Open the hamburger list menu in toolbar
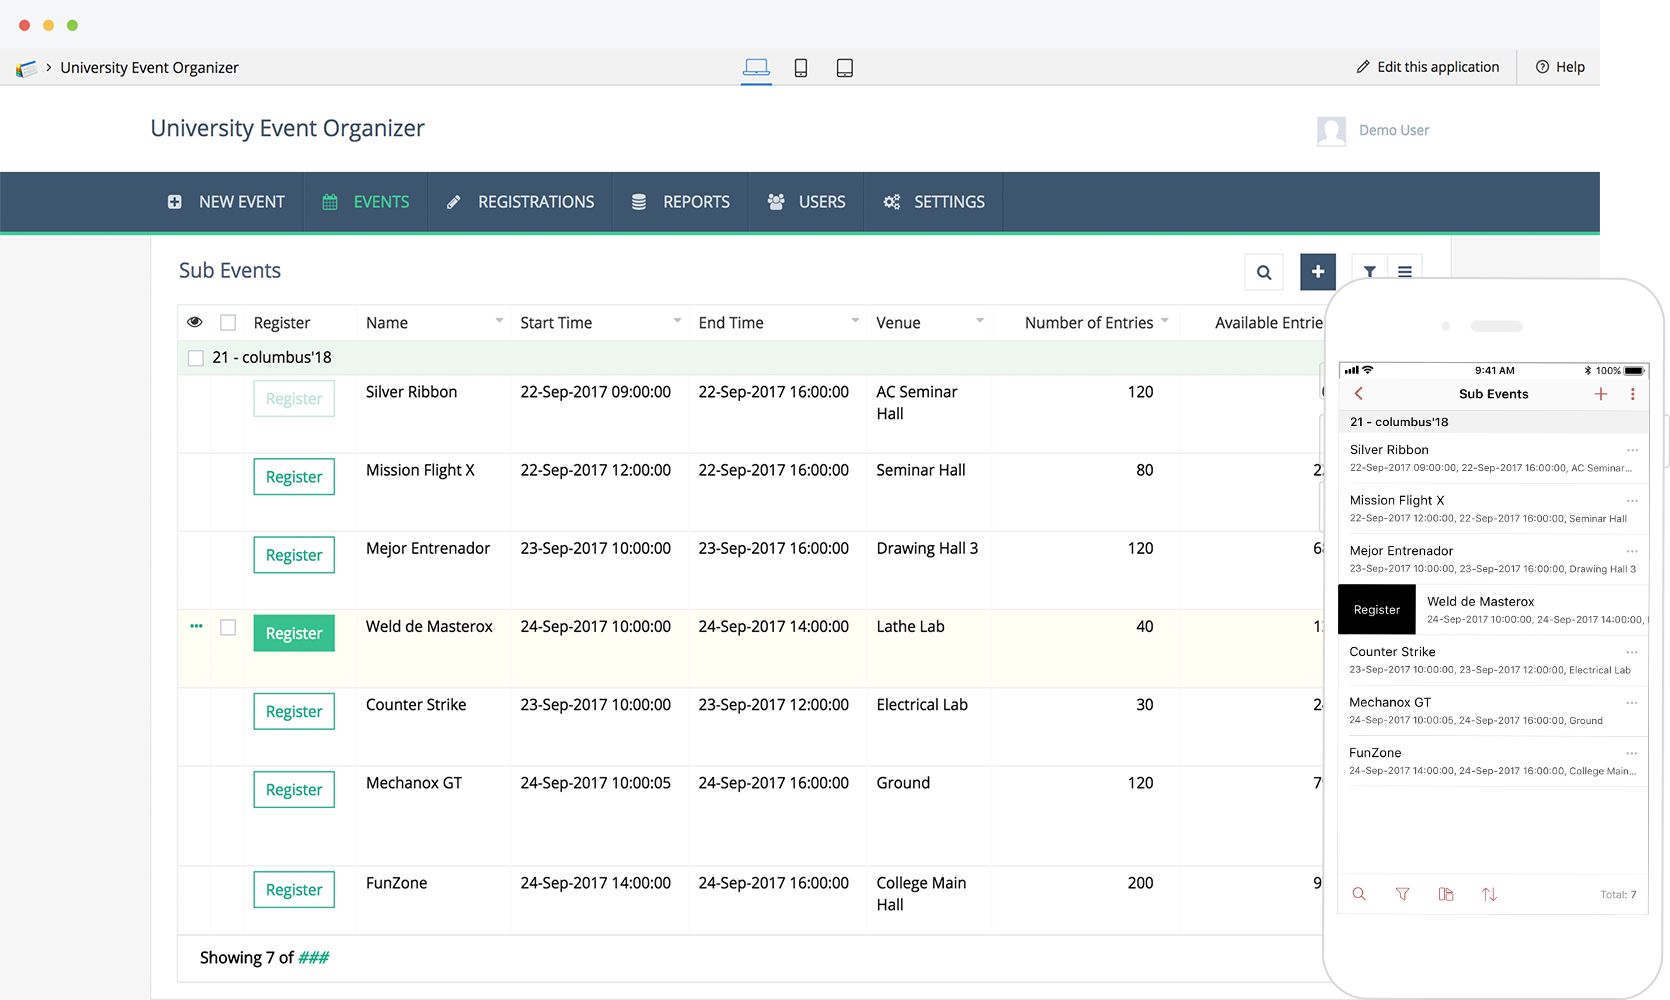The height and width of the screenshot is (1000, 1670). [x=1405, y=271]
